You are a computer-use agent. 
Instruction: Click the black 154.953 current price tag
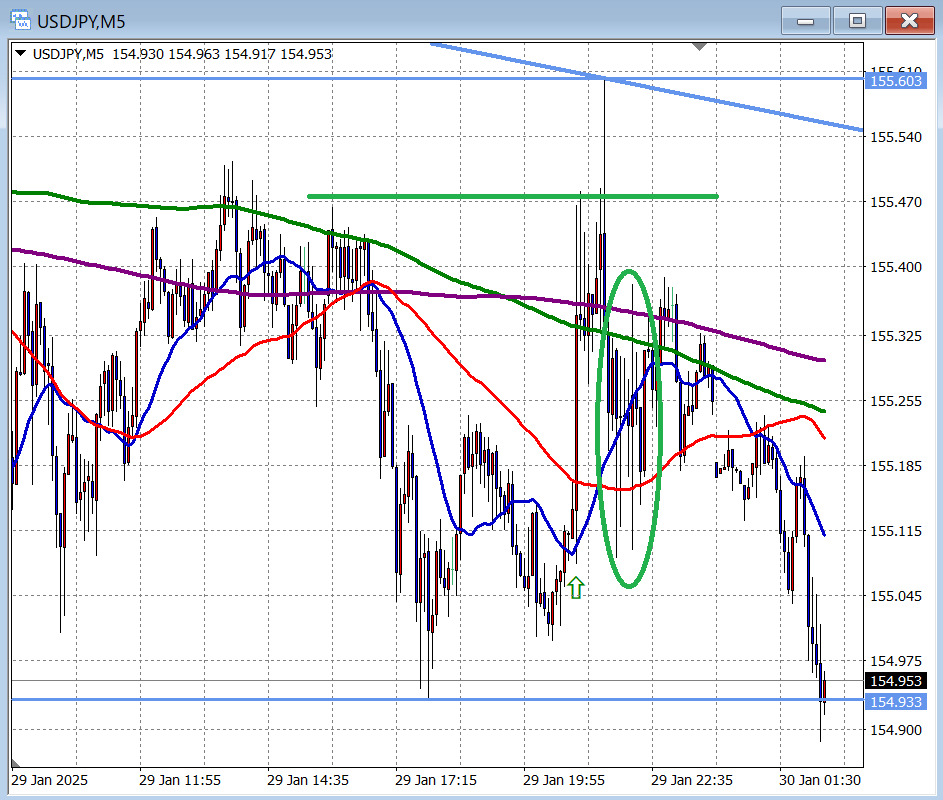point(896,681)
